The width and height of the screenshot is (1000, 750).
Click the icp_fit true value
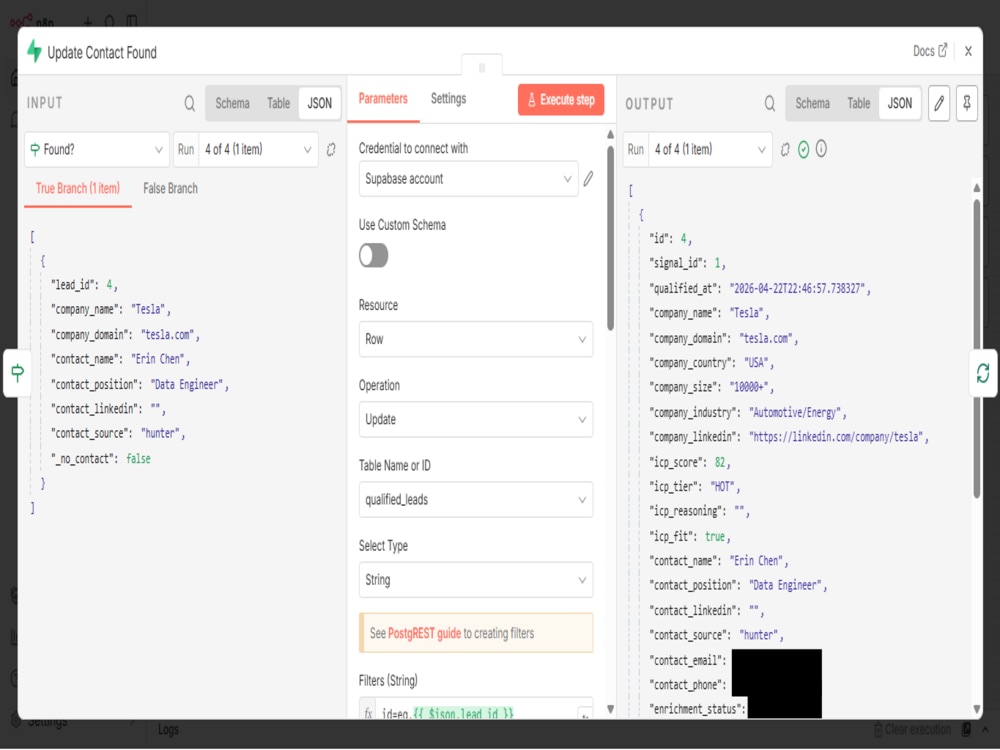coord(714,537)
